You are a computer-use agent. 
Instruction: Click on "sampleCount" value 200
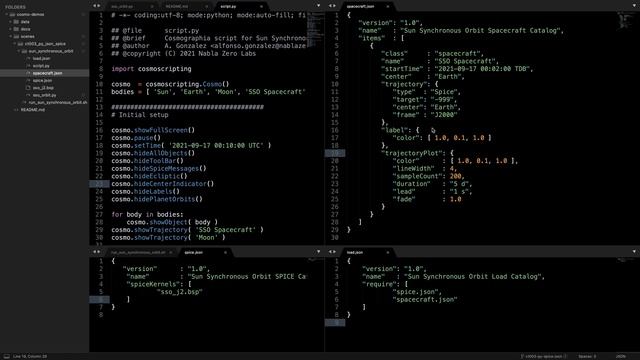[455, 176]
